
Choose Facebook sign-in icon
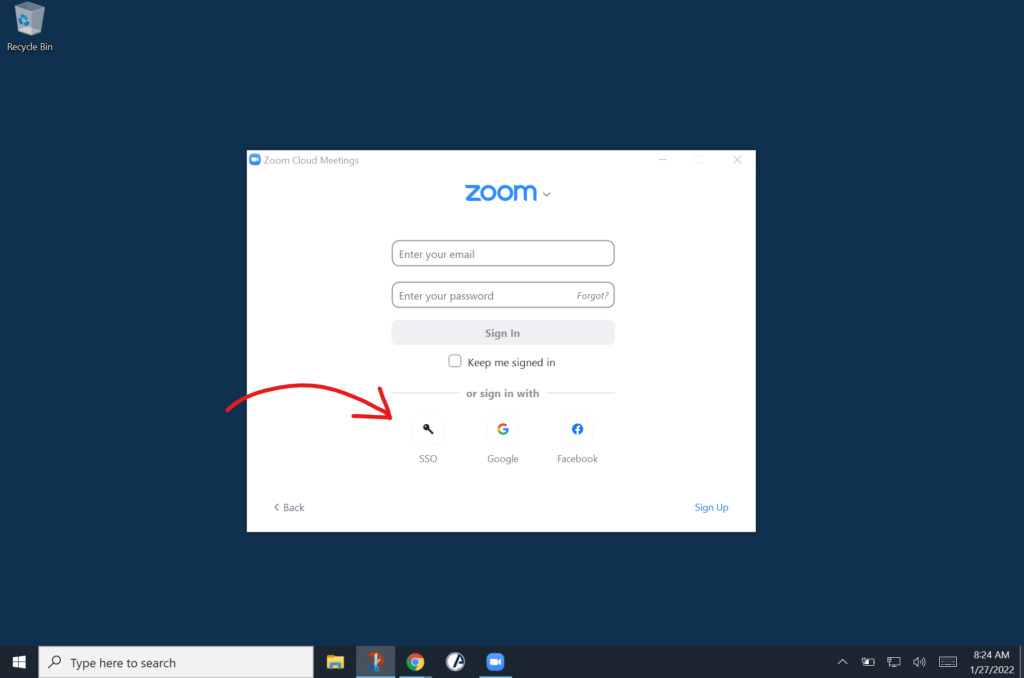577,429
